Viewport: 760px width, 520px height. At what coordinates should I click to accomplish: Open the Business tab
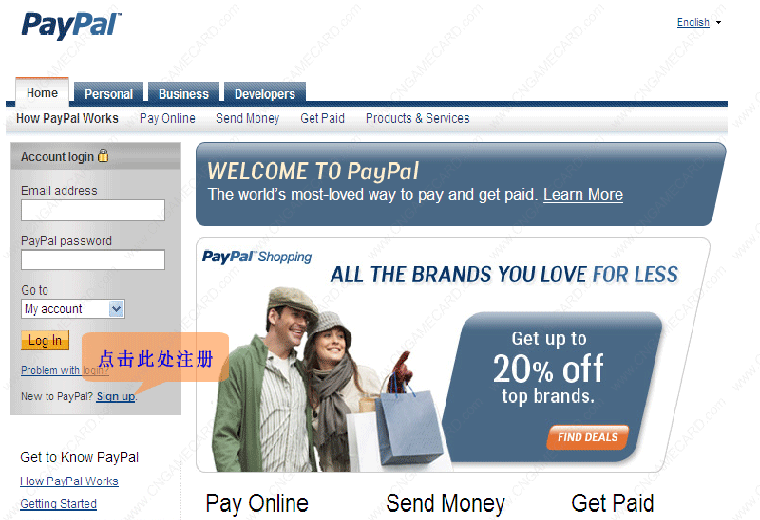click(x=184, y=94)
